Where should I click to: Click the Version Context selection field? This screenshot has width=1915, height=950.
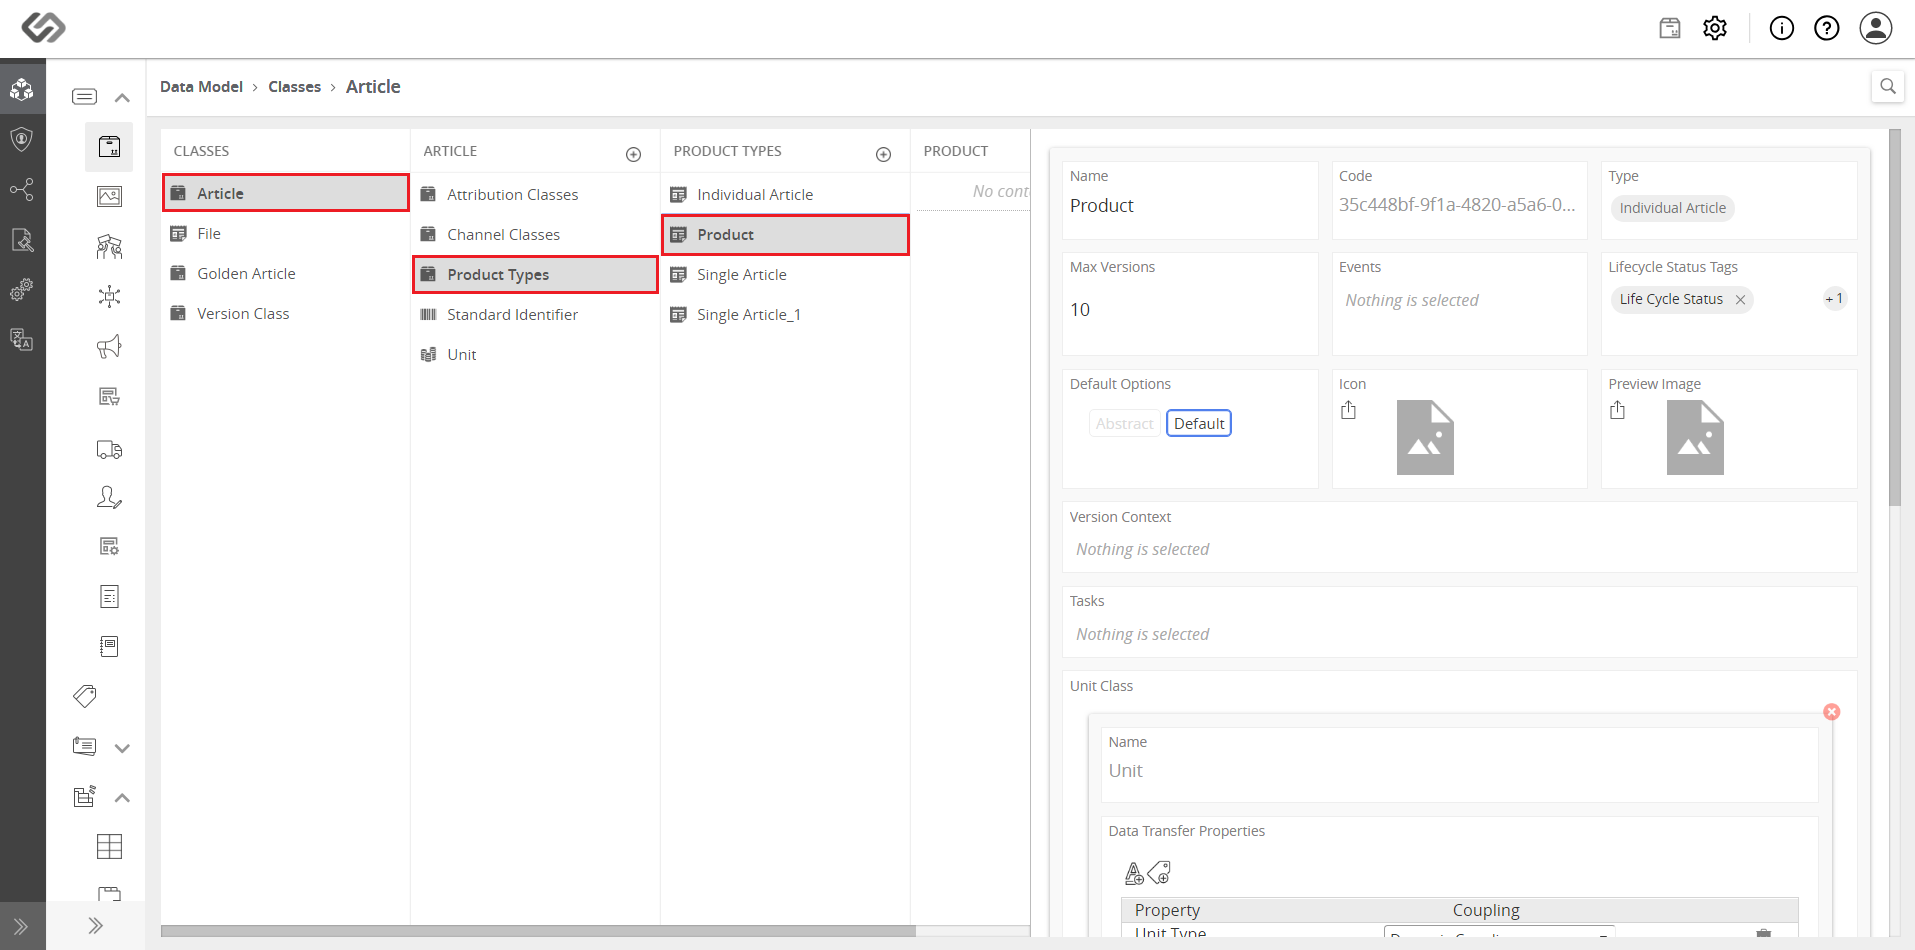click(x=1459, y=549)
